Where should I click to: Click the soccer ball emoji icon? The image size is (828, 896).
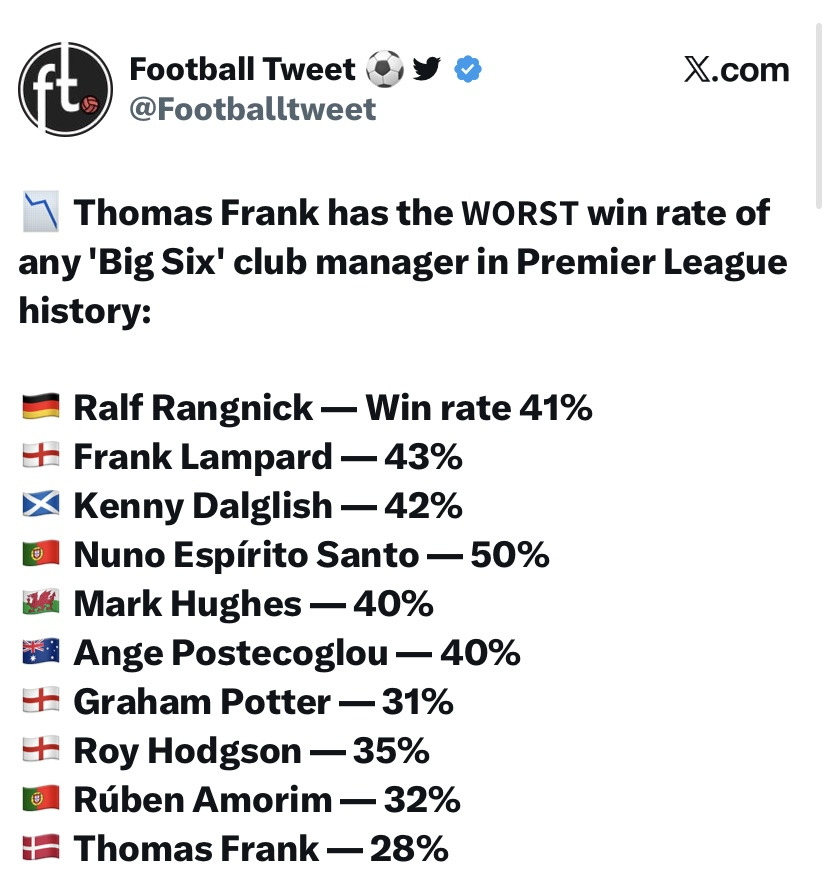coord(384,69)
